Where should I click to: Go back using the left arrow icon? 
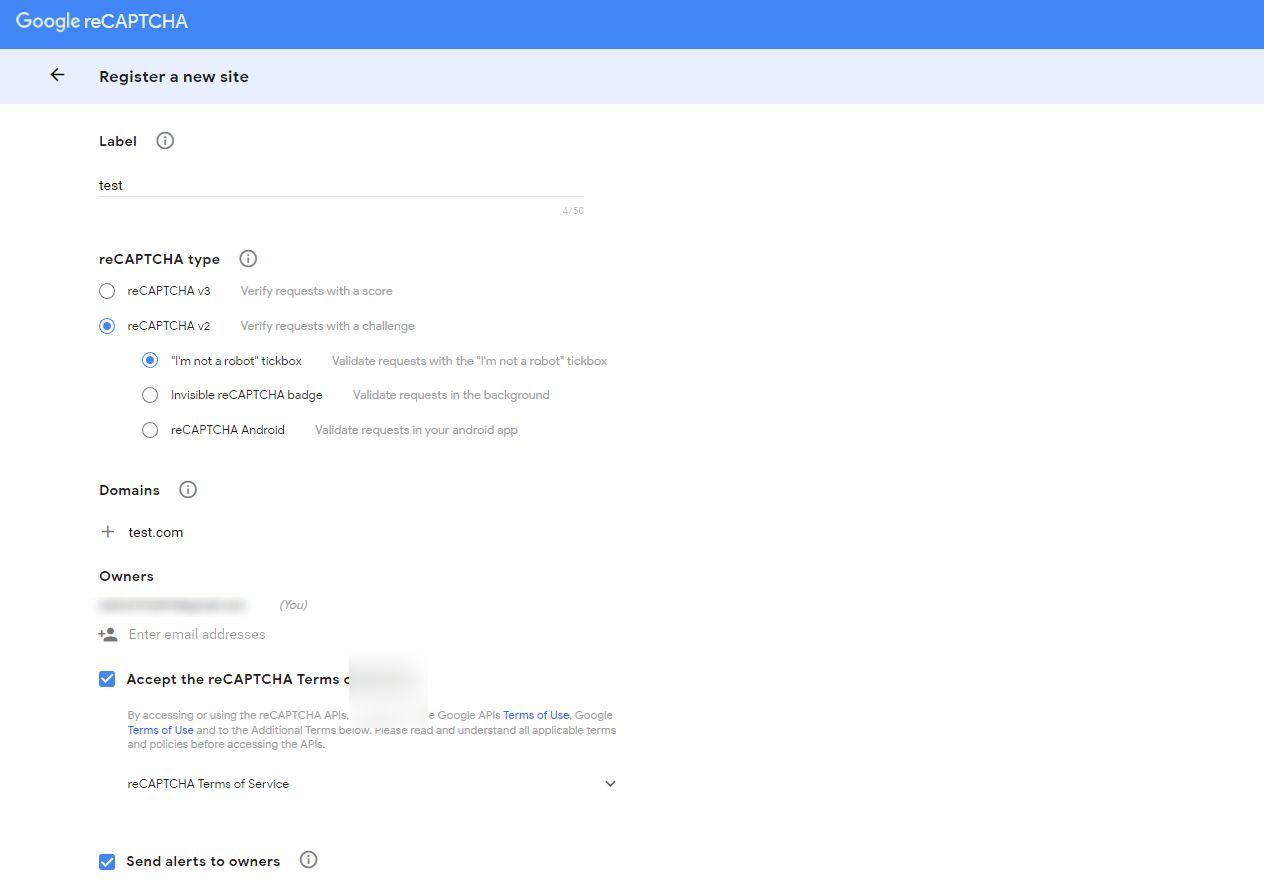click(57, 75)
